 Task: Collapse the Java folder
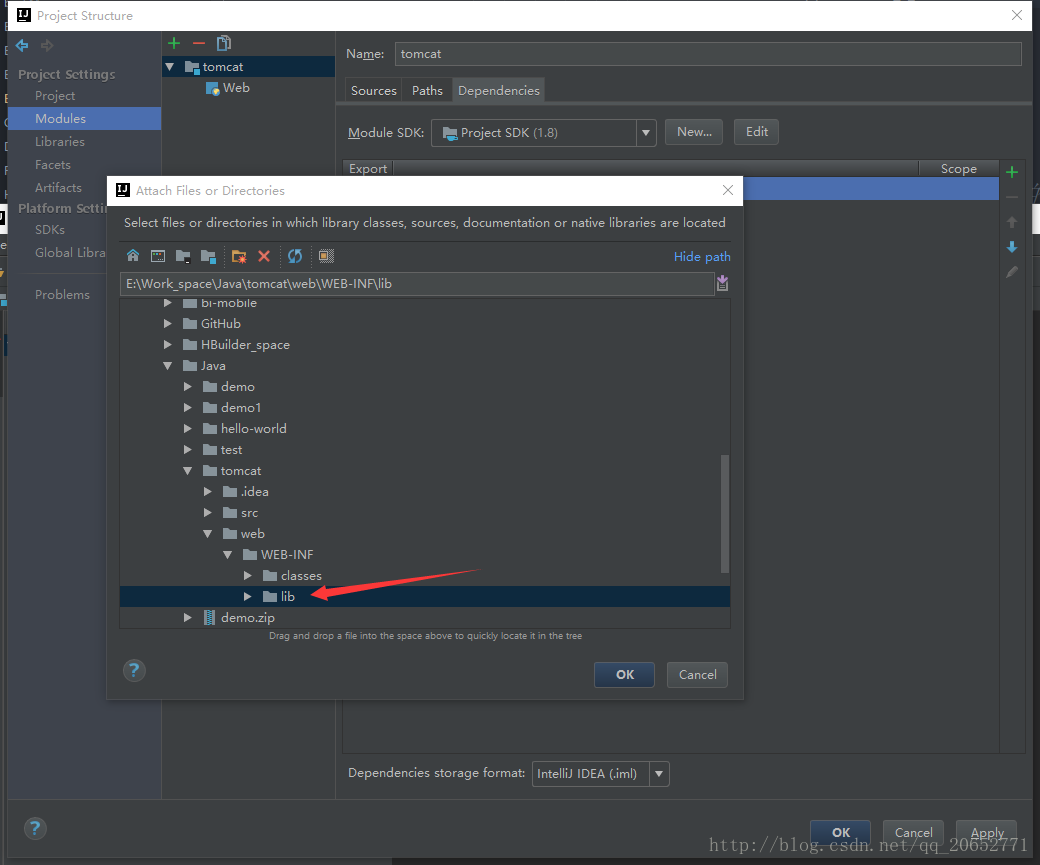click(168, 366)
